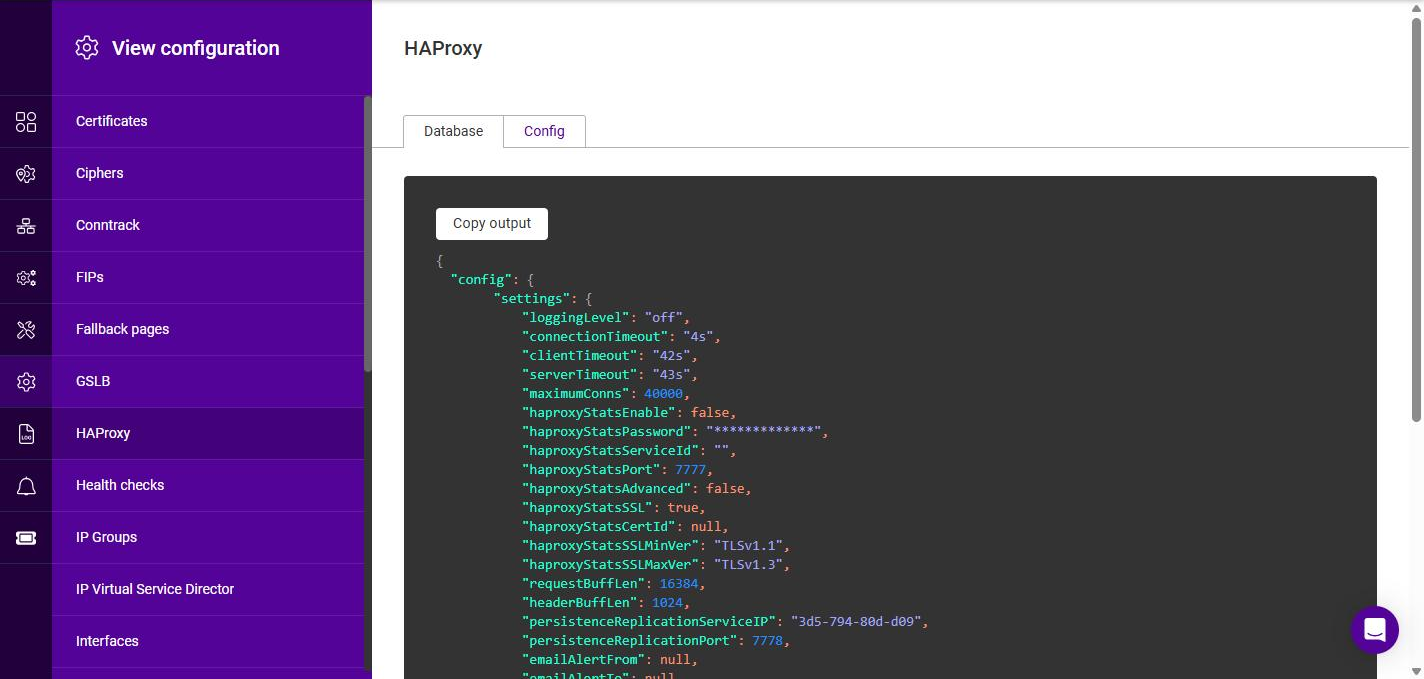
Task: Click the gear icon beside View configuration
Action: 87,48
